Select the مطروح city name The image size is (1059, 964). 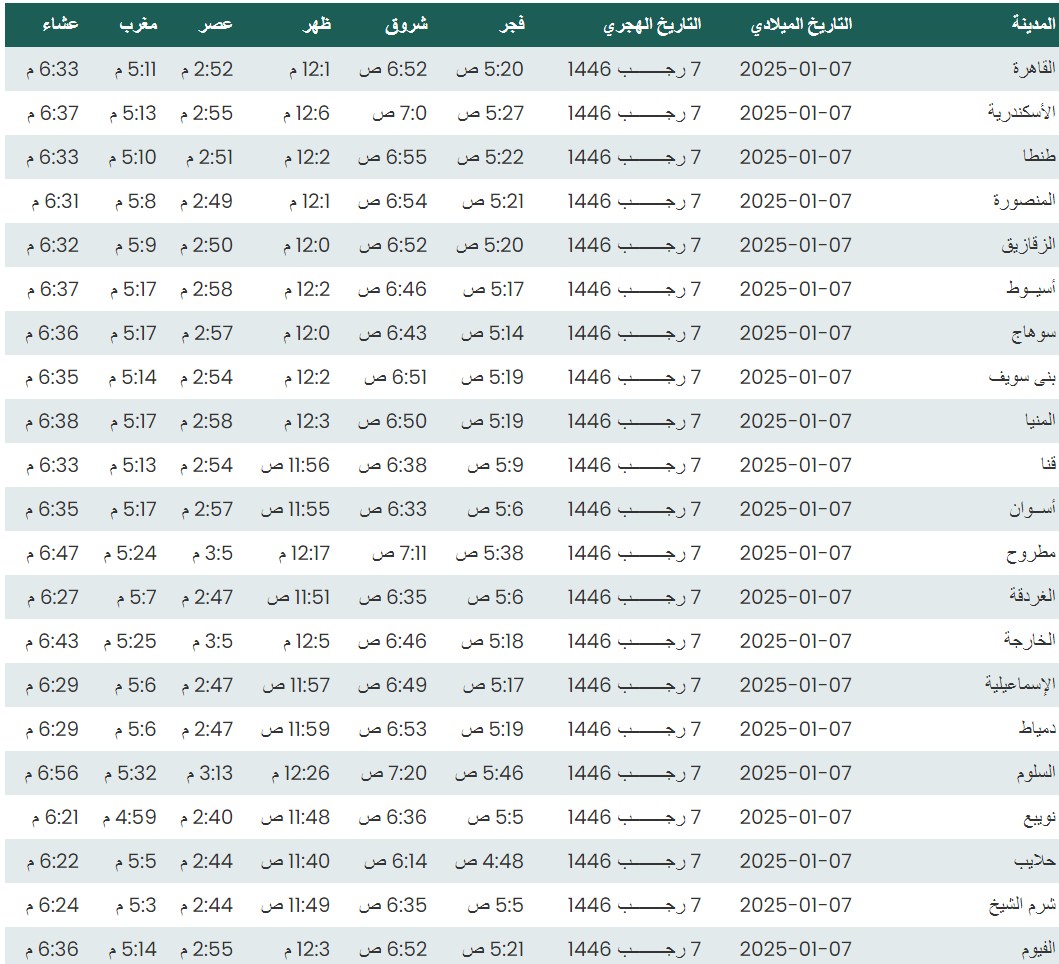1031,553
